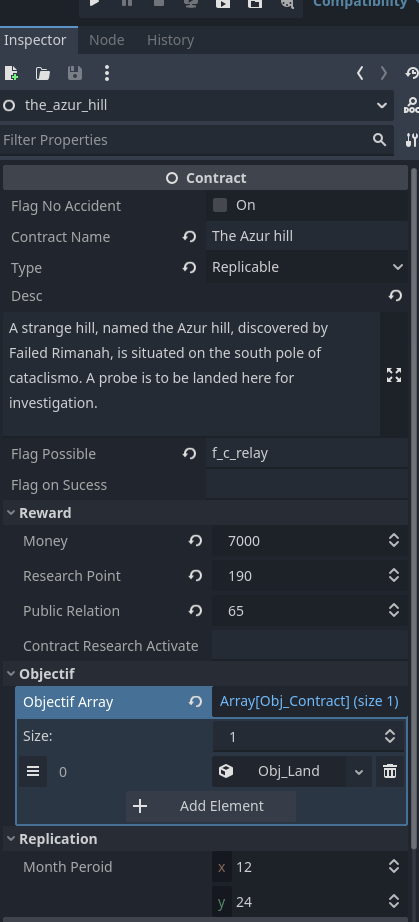Open the Type dropdown showing Replicable
The height and width of the screenshot is (922, 419).
[x=307, y=267]
